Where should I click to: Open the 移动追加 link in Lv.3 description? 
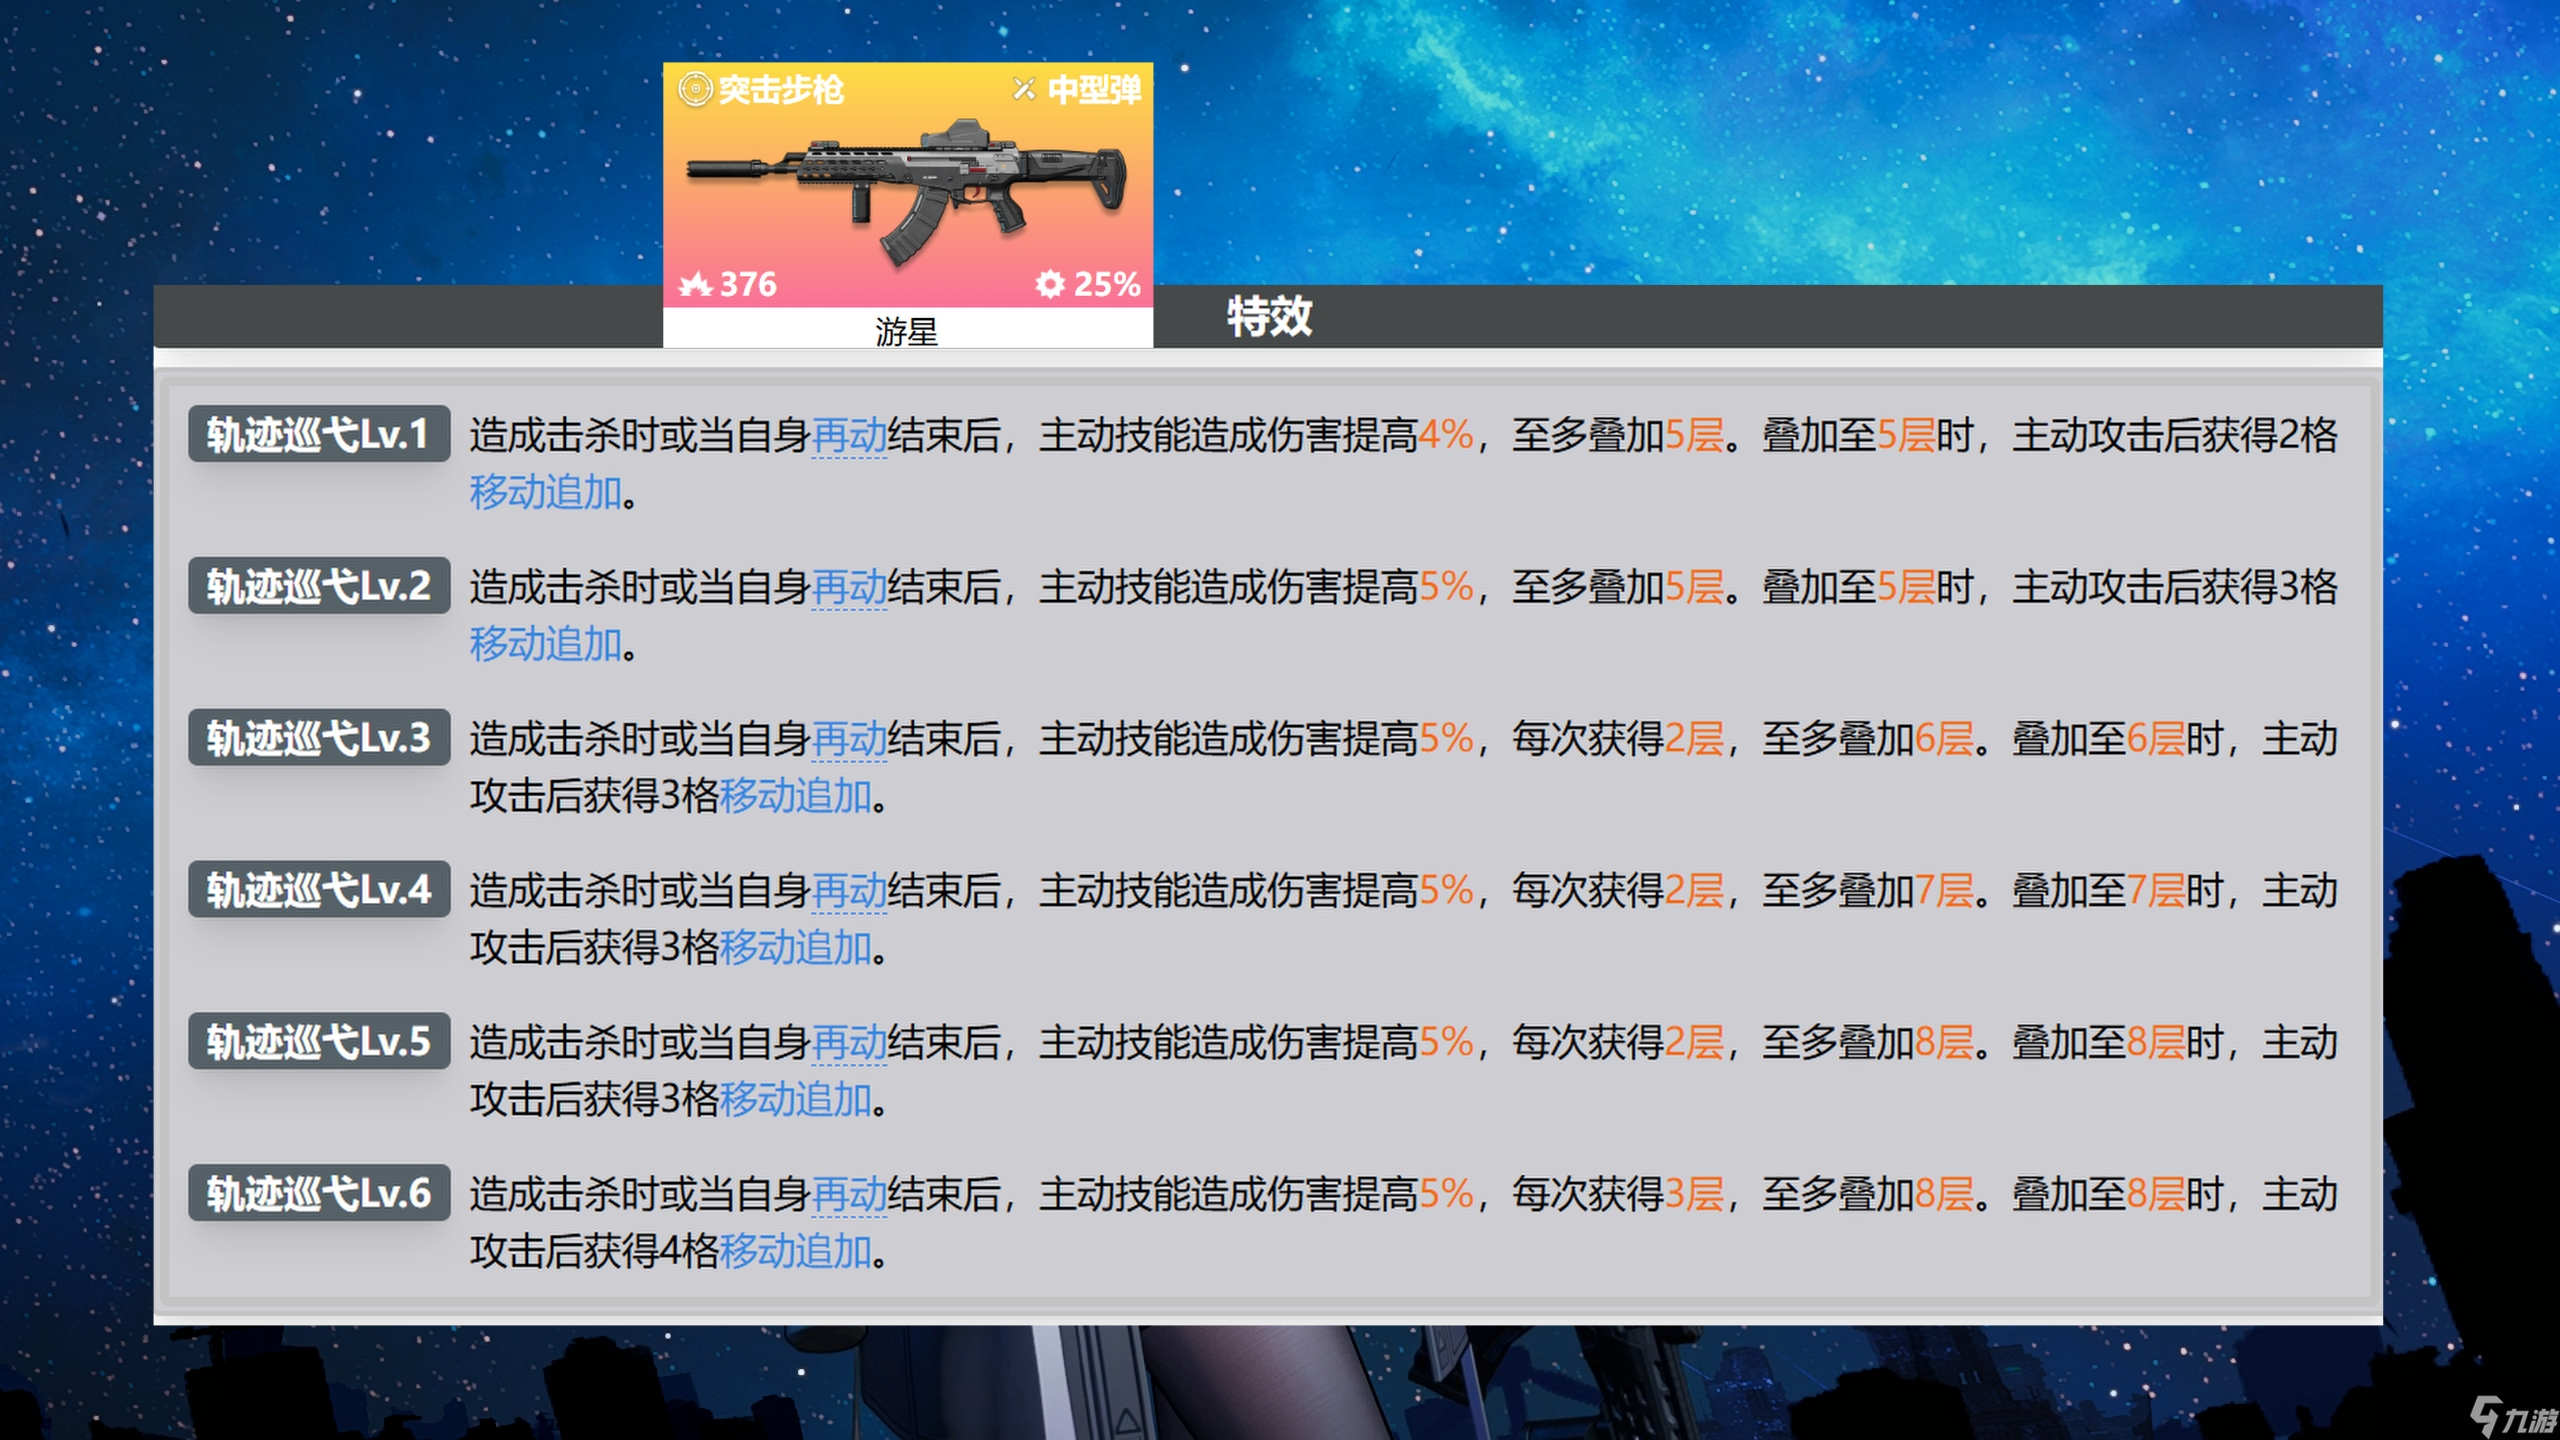click(x=796, y=797)
